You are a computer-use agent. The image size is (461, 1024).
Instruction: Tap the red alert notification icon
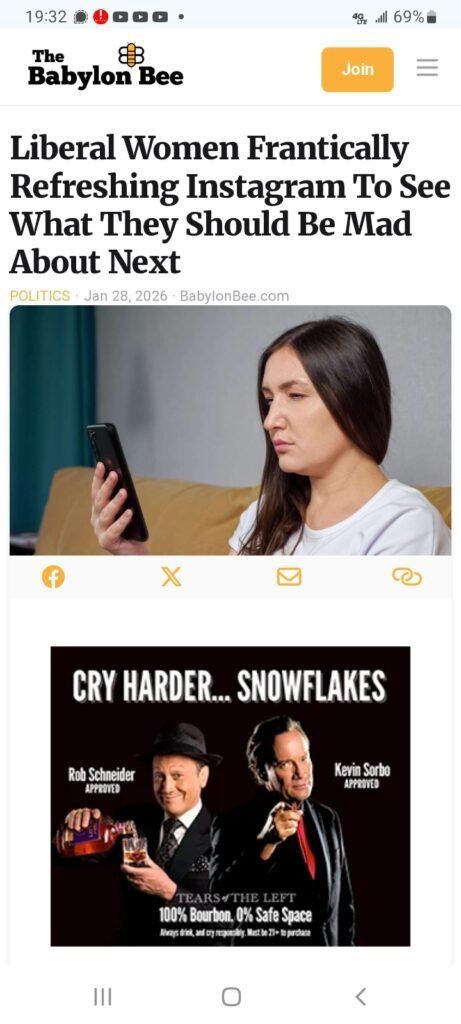pyautogui.click(x=101, y=17)
